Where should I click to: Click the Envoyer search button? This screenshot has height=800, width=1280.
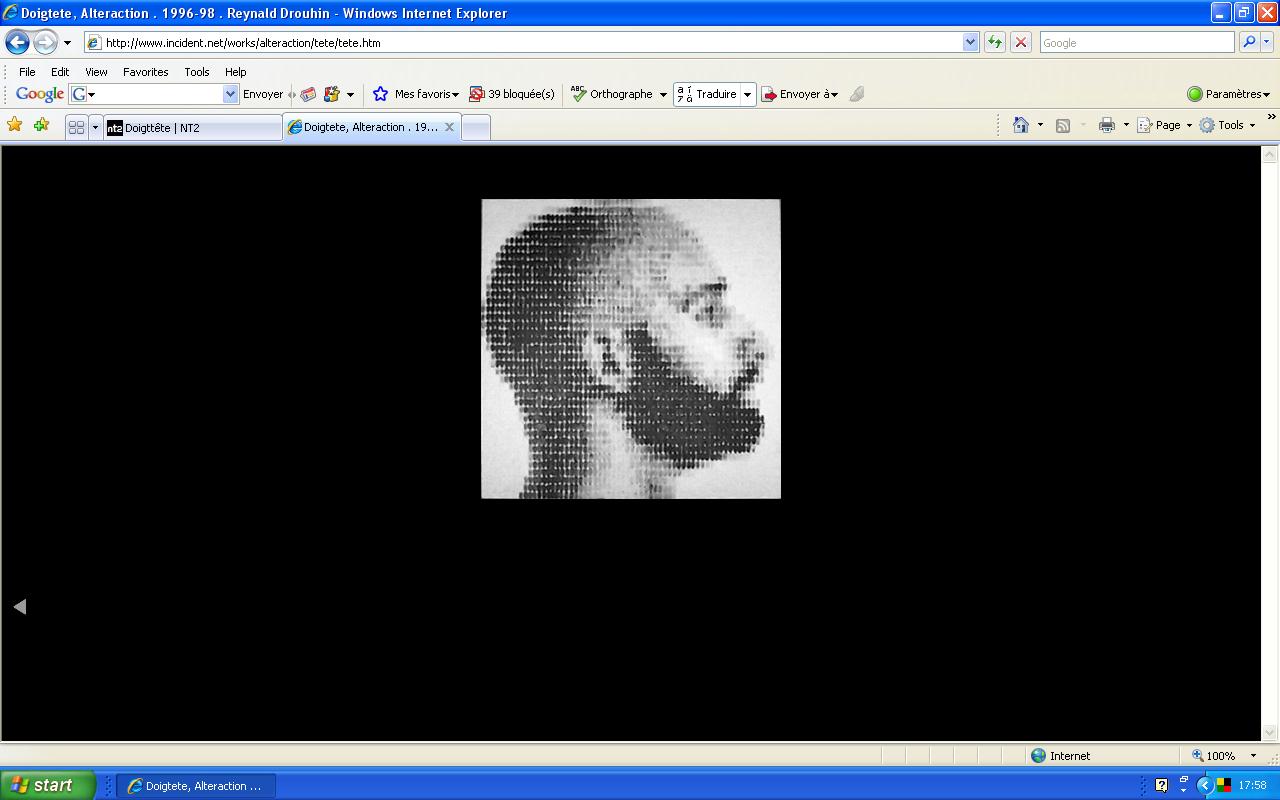tap(263, 94)
